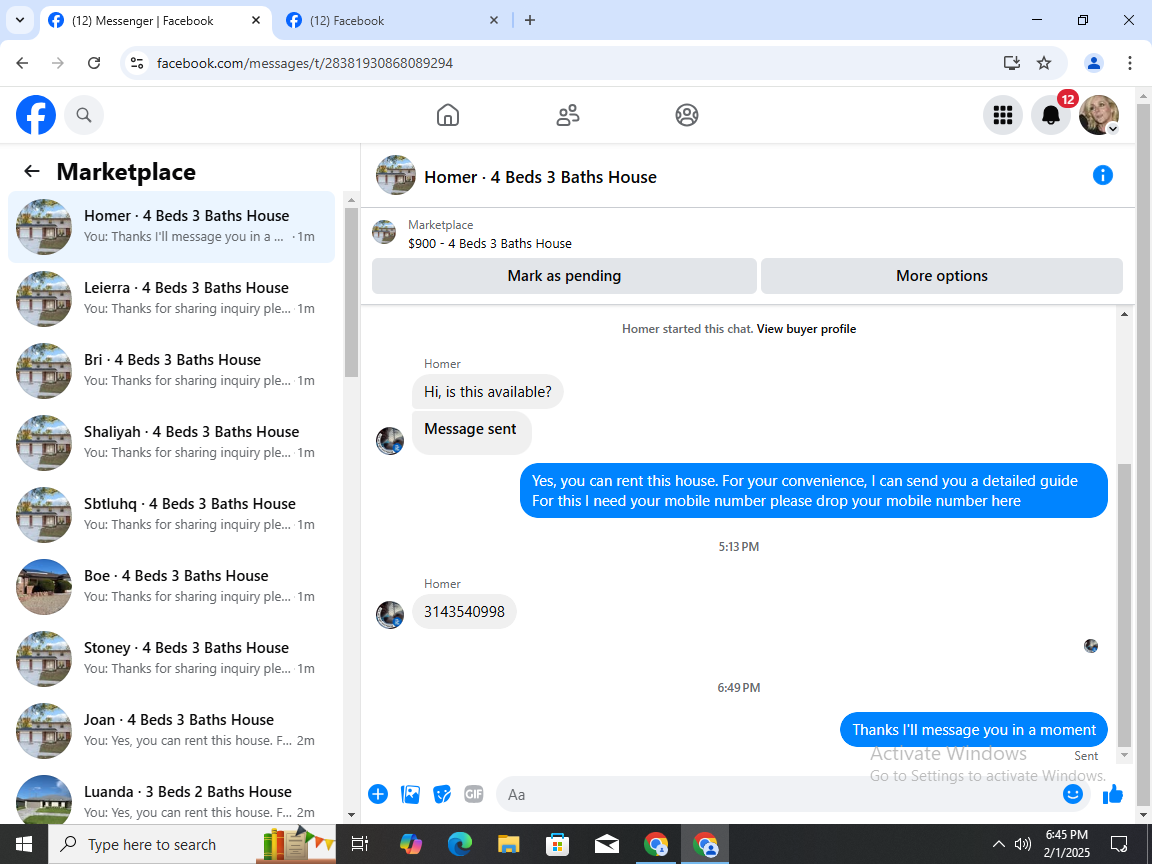1152x864 pixels.
Task: Click Homer's avatar beside phone number message
Action: click(x=389, y=615)
